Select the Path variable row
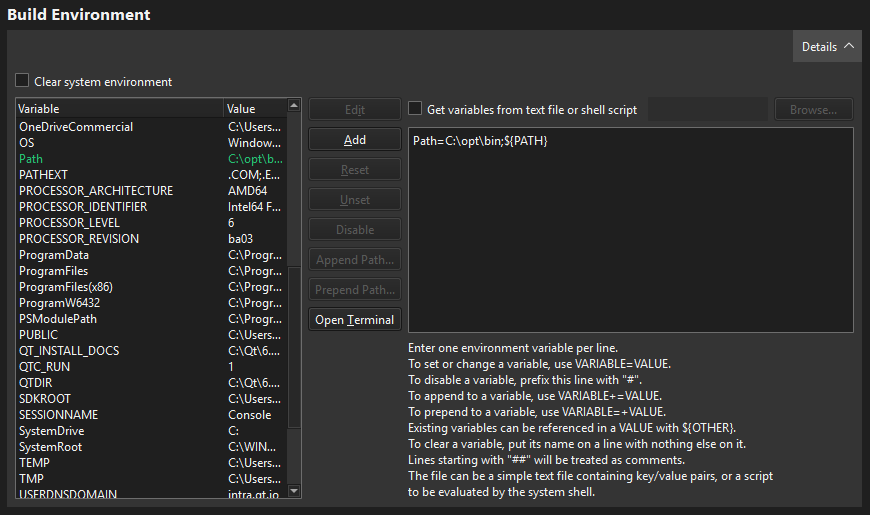 pyautogui.click(x=151, y=159)
